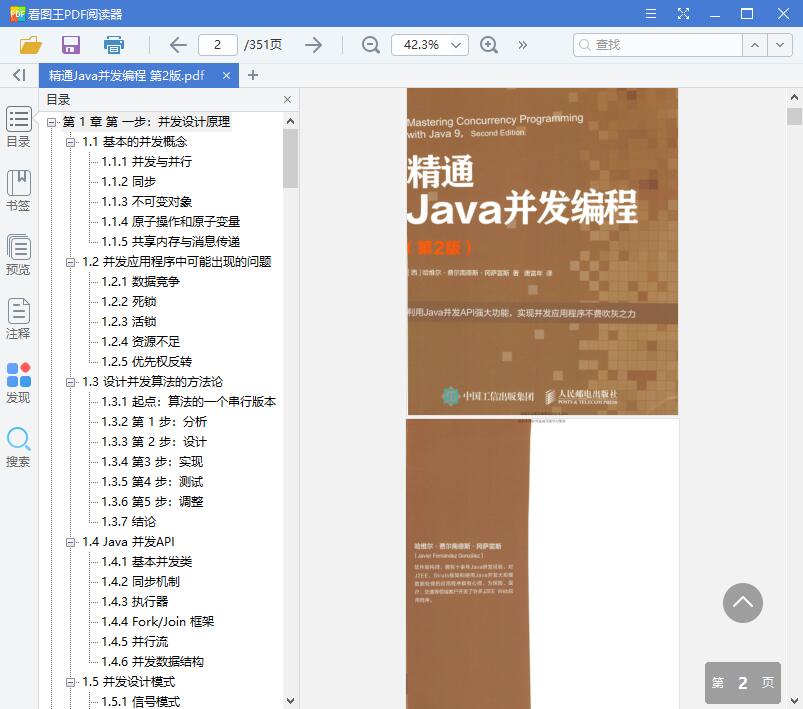The width and height of the screenshot is (803, 709).
Task: Open the 搜索 search panel
Action: [18, 447]
